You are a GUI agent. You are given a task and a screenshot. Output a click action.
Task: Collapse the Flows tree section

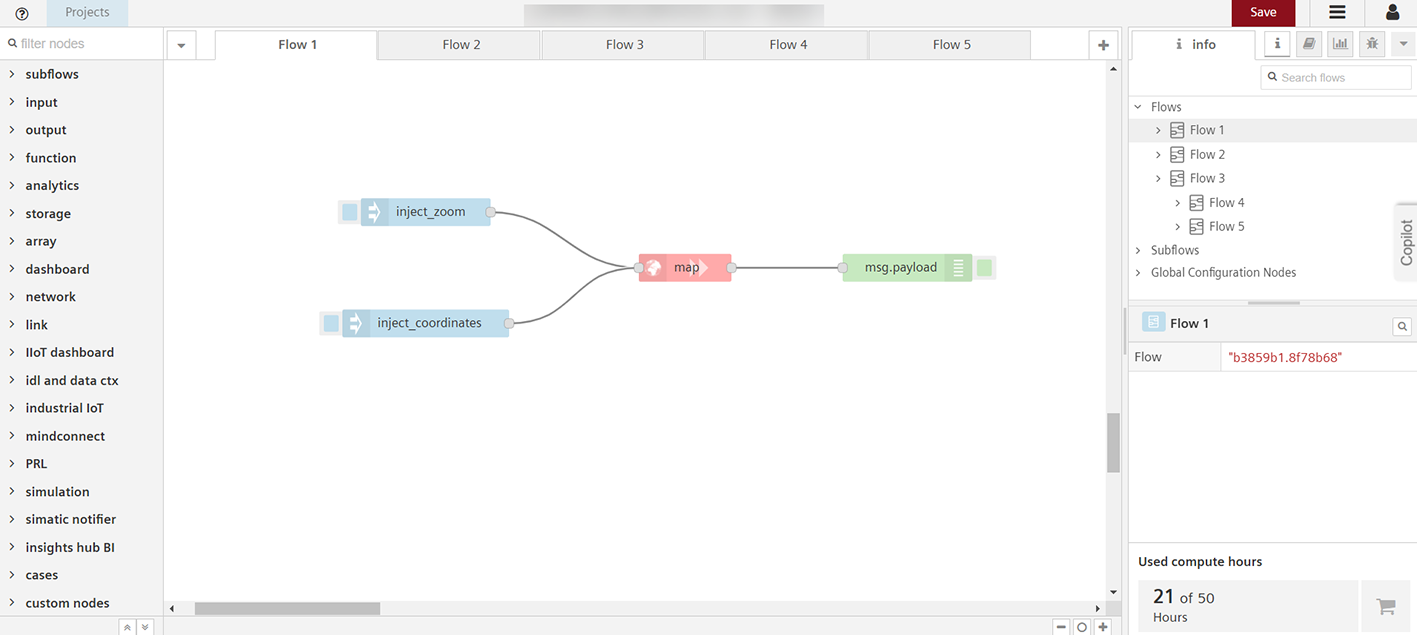1138,107
